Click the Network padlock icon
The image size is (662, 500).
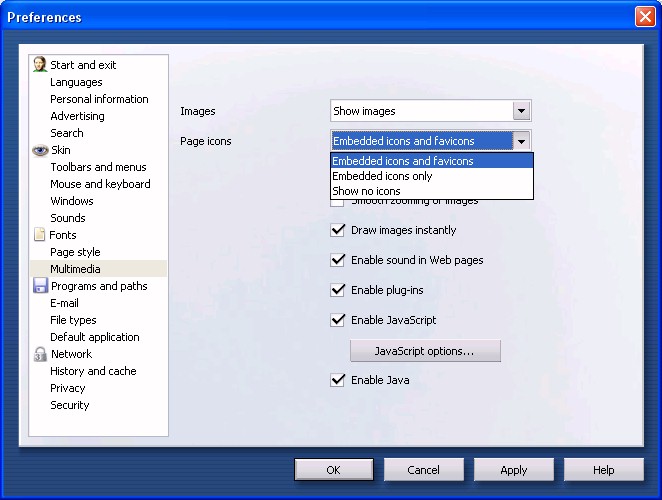[x=40, y=354]
